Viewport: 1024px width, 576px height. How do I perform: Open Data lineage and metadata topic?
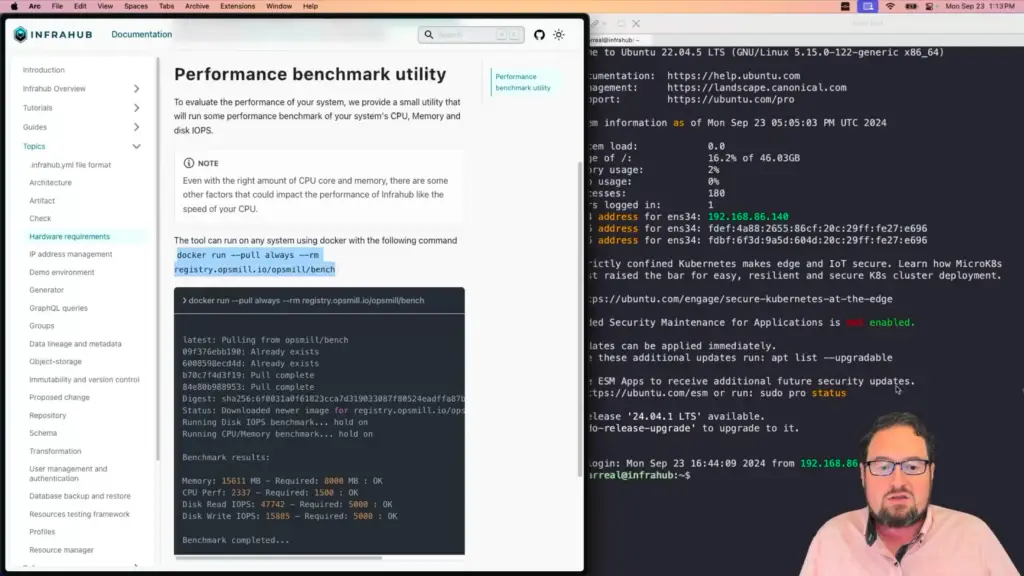tap(75, 344)
